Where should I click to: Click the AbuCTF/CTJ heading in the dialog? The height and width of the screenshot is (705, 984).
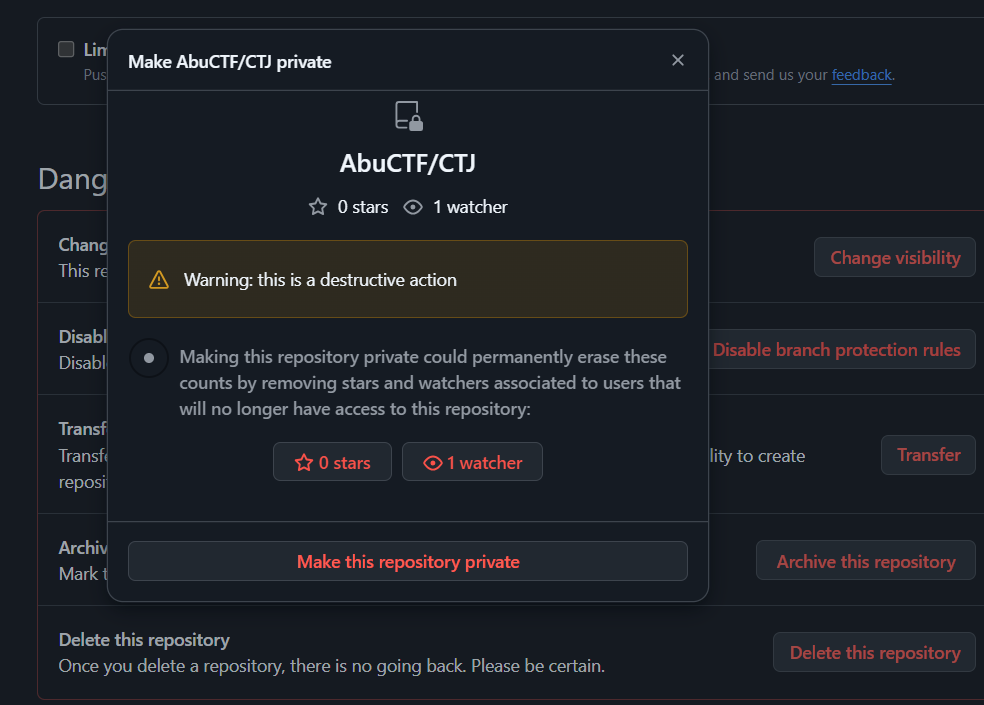pyautogui.click(x=408, y=163)
